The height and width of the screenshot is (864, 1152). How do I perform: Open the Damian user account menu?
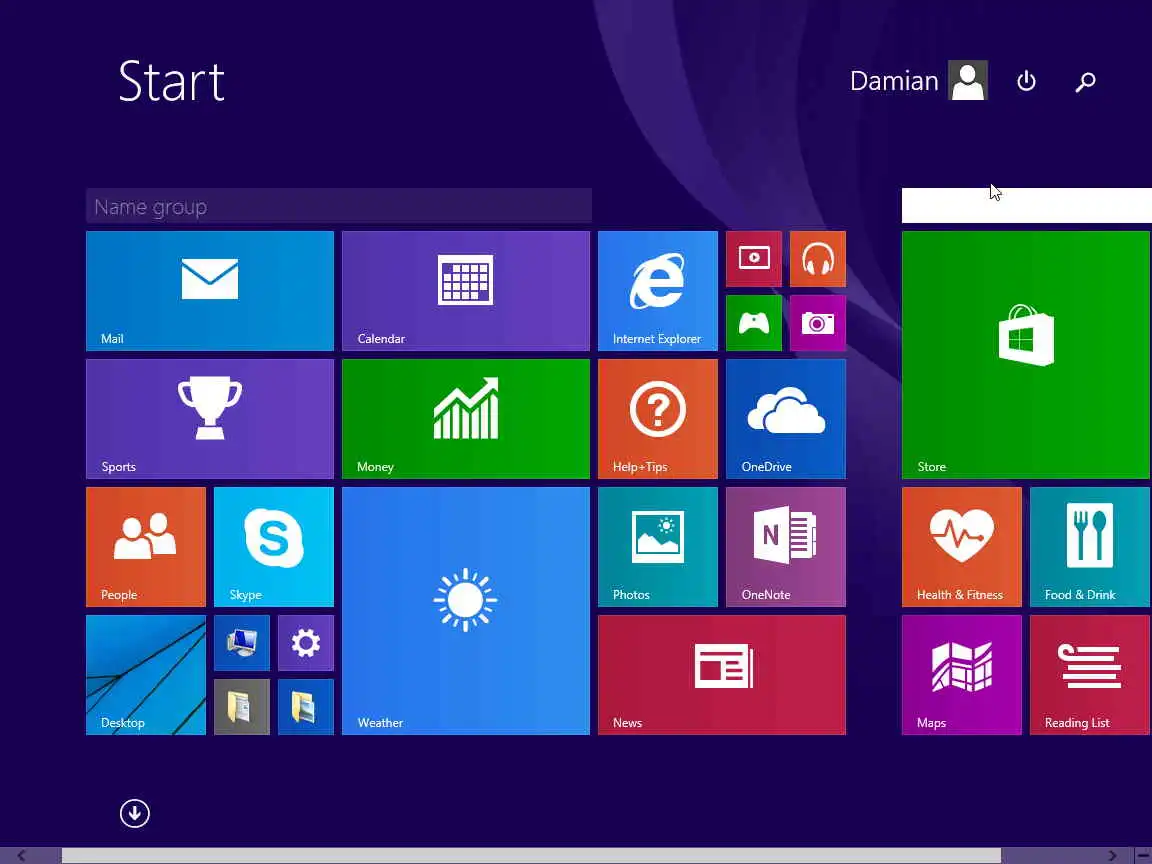point(918,80)
